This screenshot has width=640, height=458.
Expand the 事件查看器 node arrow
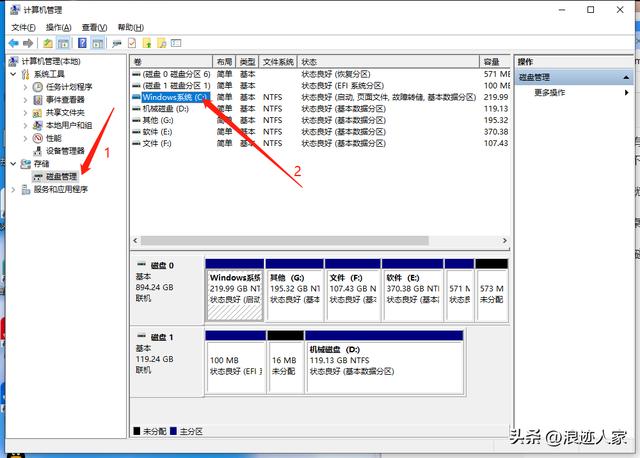point(25,100)
